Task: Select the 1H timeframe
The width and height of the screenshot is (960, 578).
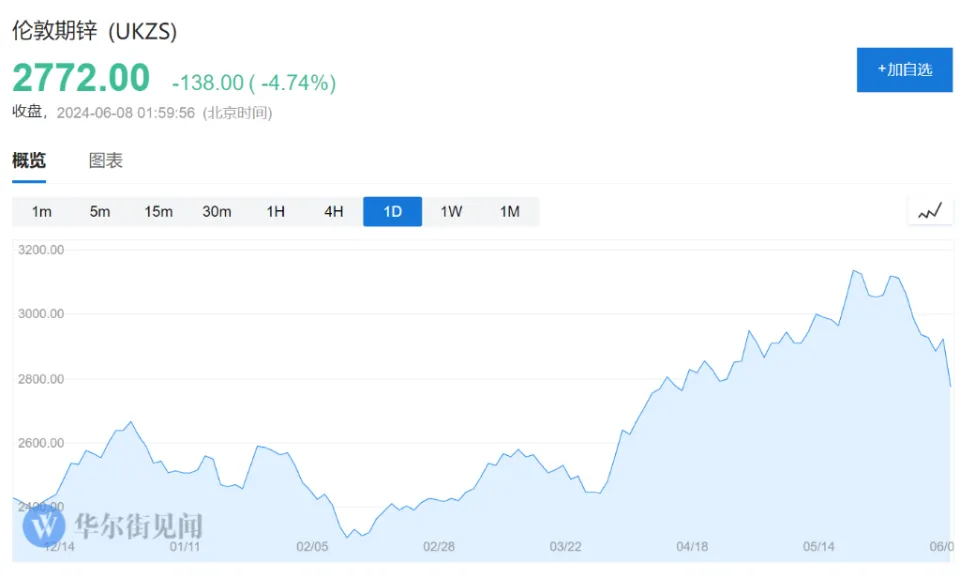Action: pyautogui.click(x=275, y=211)
